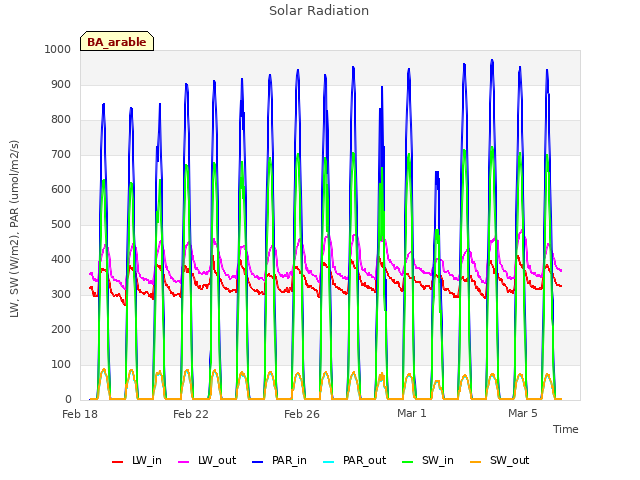Click the Feb 26 x-axis label
The height and width of the screenshot is (480, 640).
coord(302,414)
